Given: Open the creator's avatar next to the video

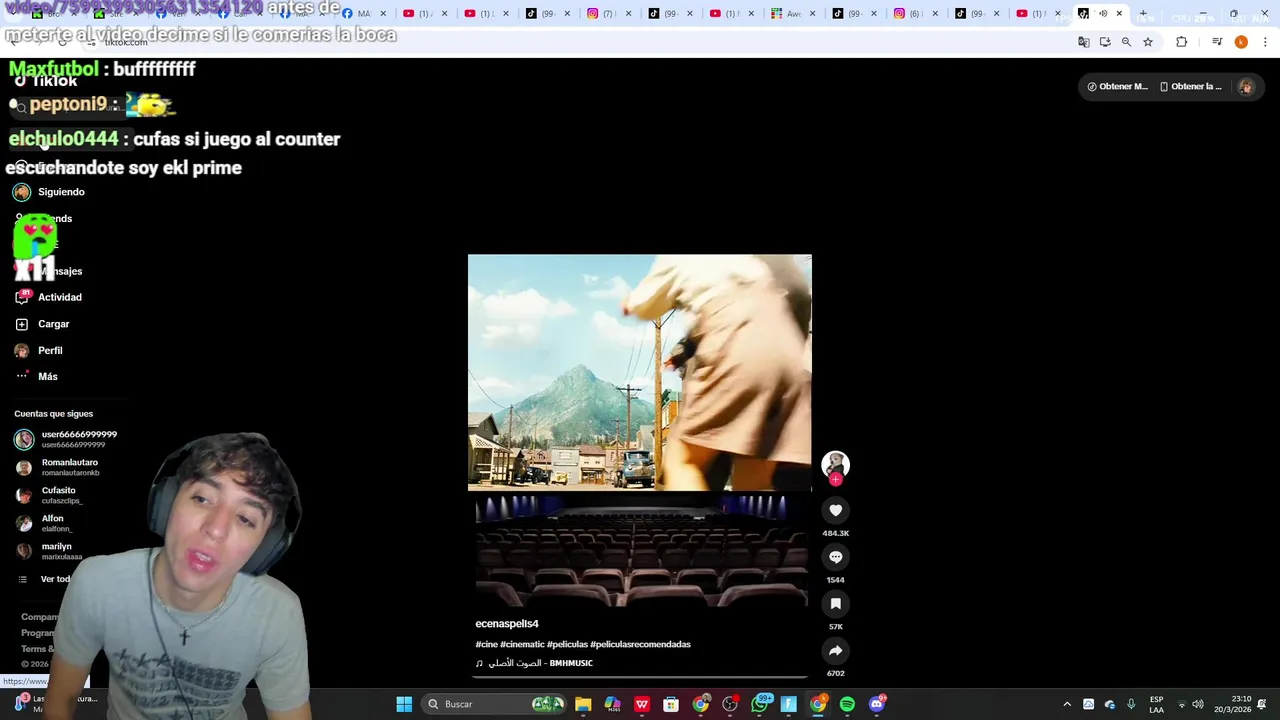Looking at the screenshot, I should 835,464.
